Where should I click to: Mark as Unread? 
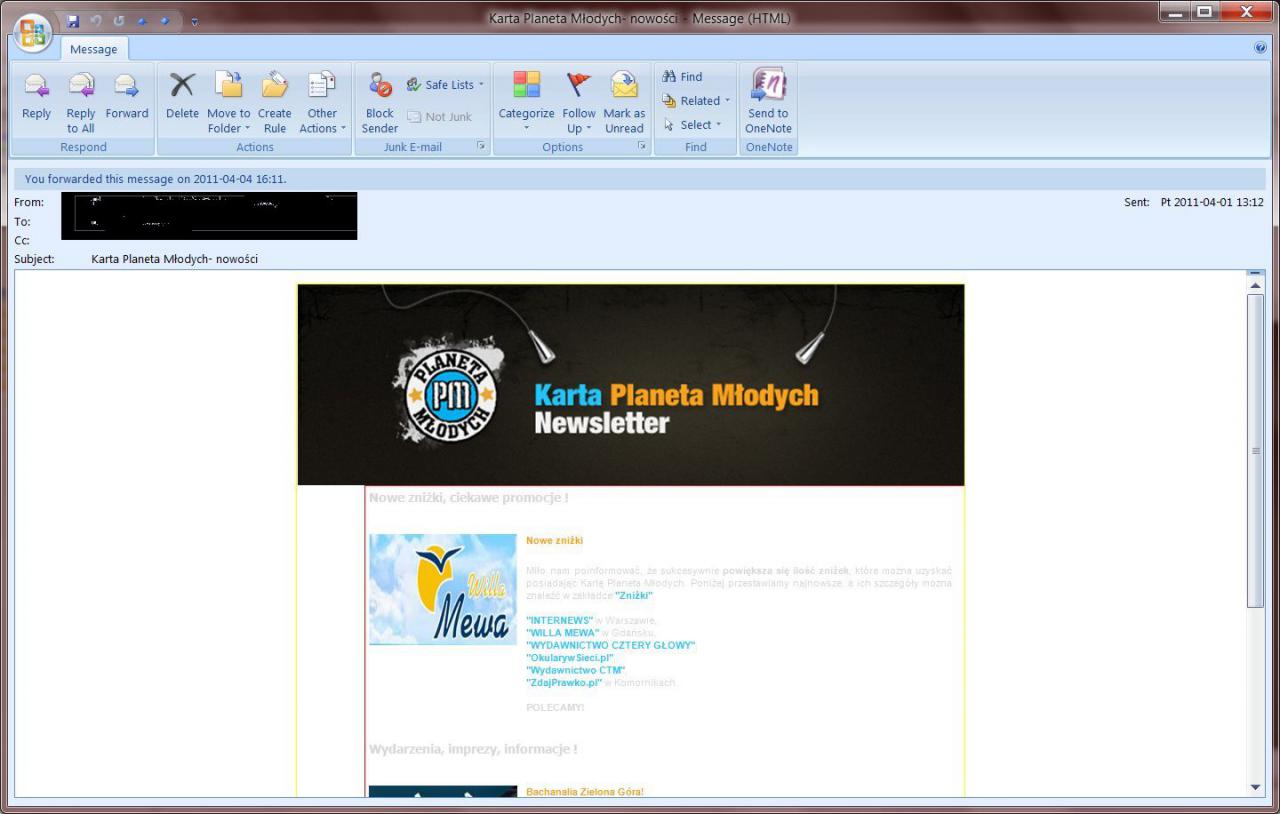click(624, 103)
